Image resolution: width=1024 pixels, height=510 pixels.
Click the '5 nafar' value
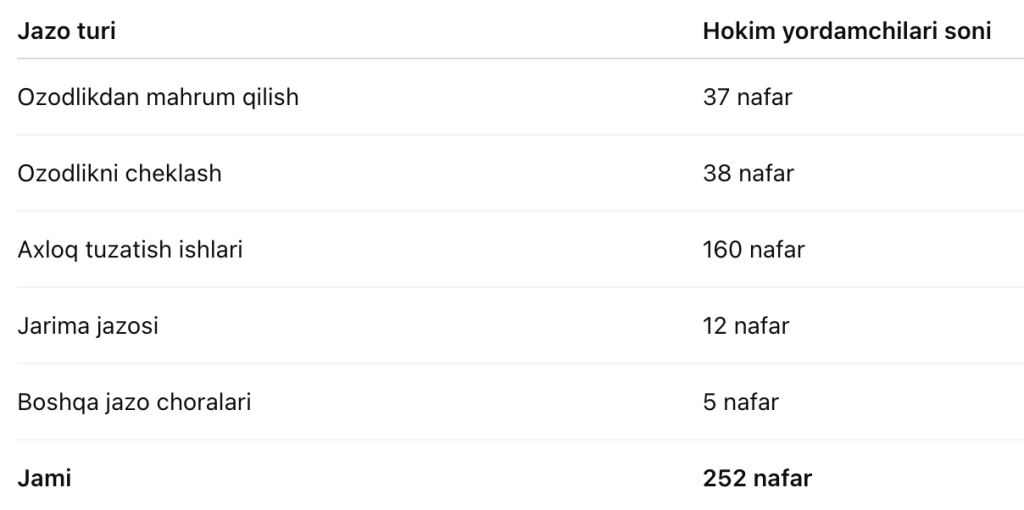(740, 402)
